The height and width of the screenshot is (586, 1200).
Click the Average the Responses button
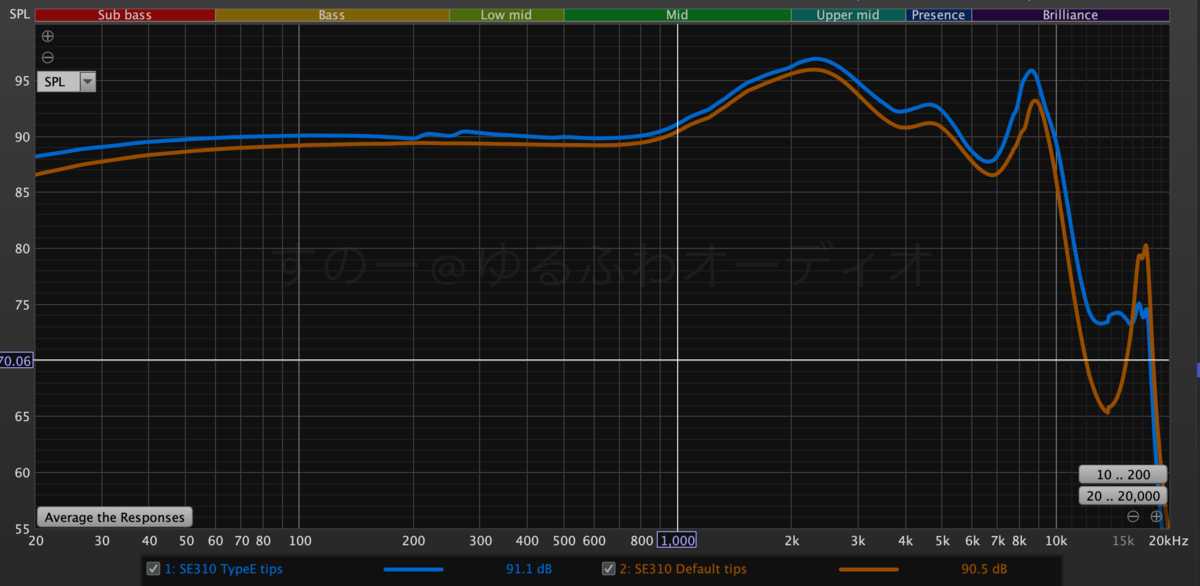point(115,517)
